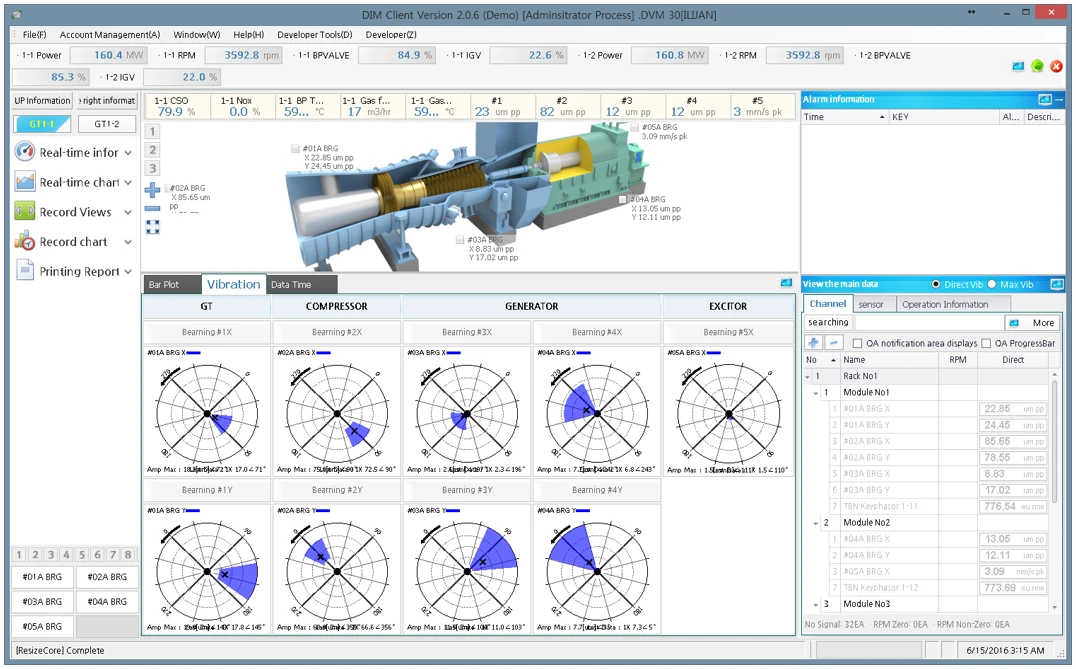The image size is (1076, 669).
Task: Click the date 6/15/2016 3:15 AM in status bar
Action: [1005, 650]
